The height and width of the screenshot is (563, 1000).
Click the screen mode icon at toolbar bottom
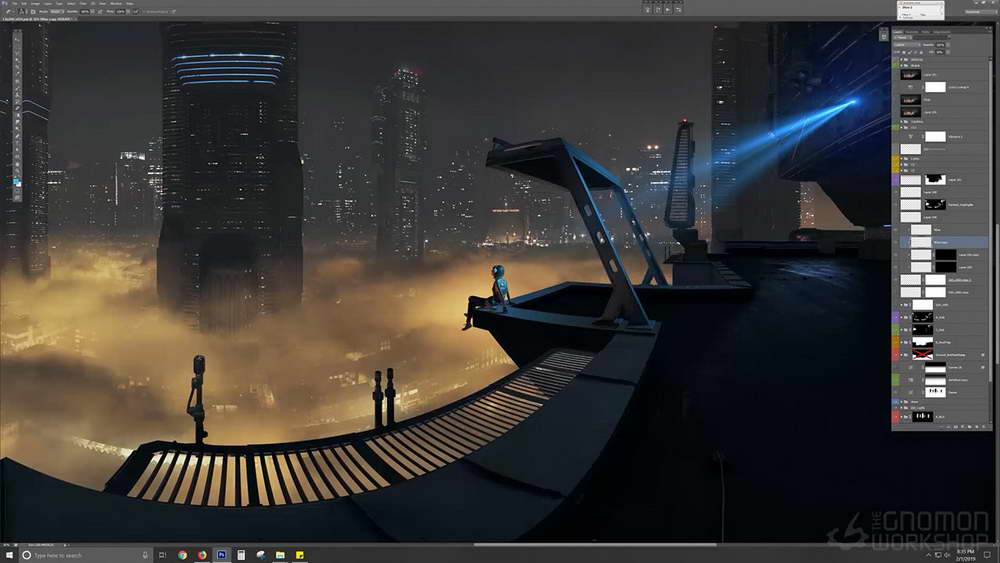(17, 198)
